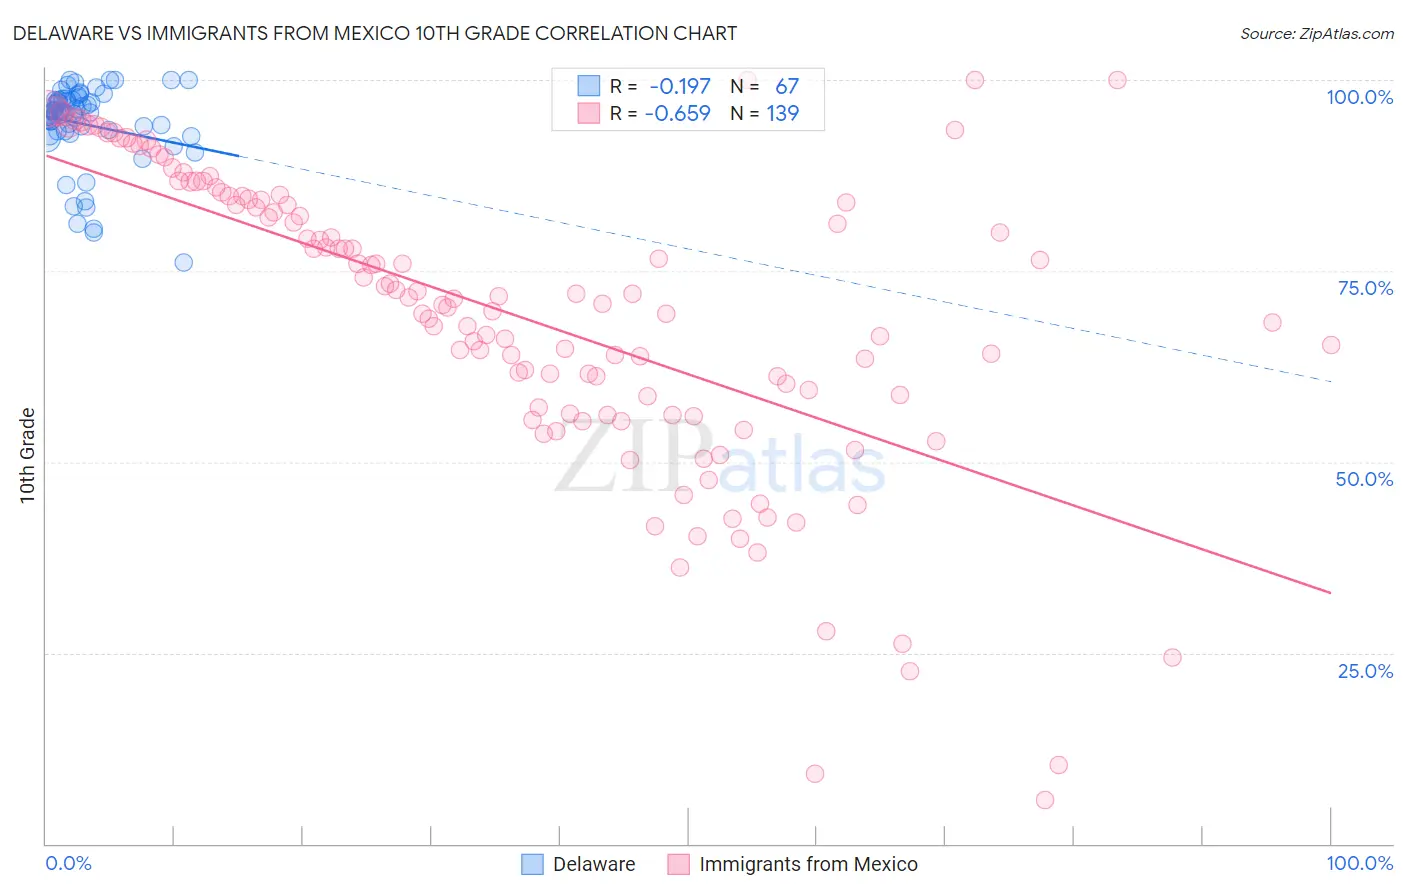Click the blue Delaware legend swatch at bottom

(533, 864)
